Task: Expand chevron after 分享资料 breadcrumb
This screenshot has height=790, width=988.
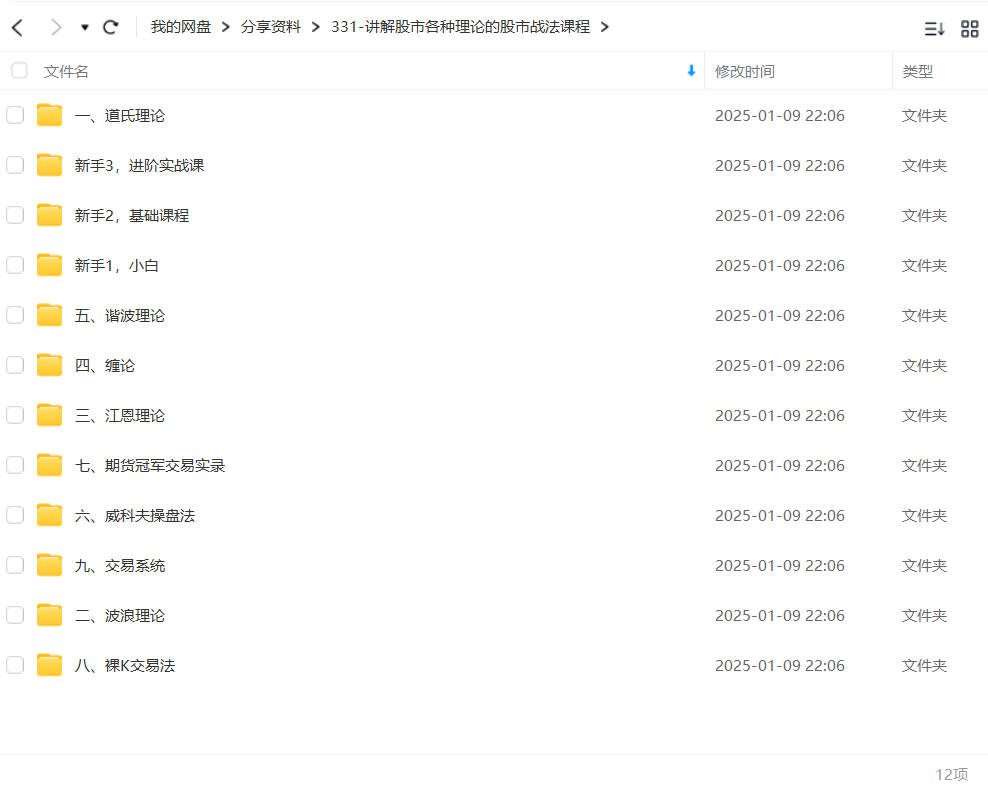Action: pos(316,27)
